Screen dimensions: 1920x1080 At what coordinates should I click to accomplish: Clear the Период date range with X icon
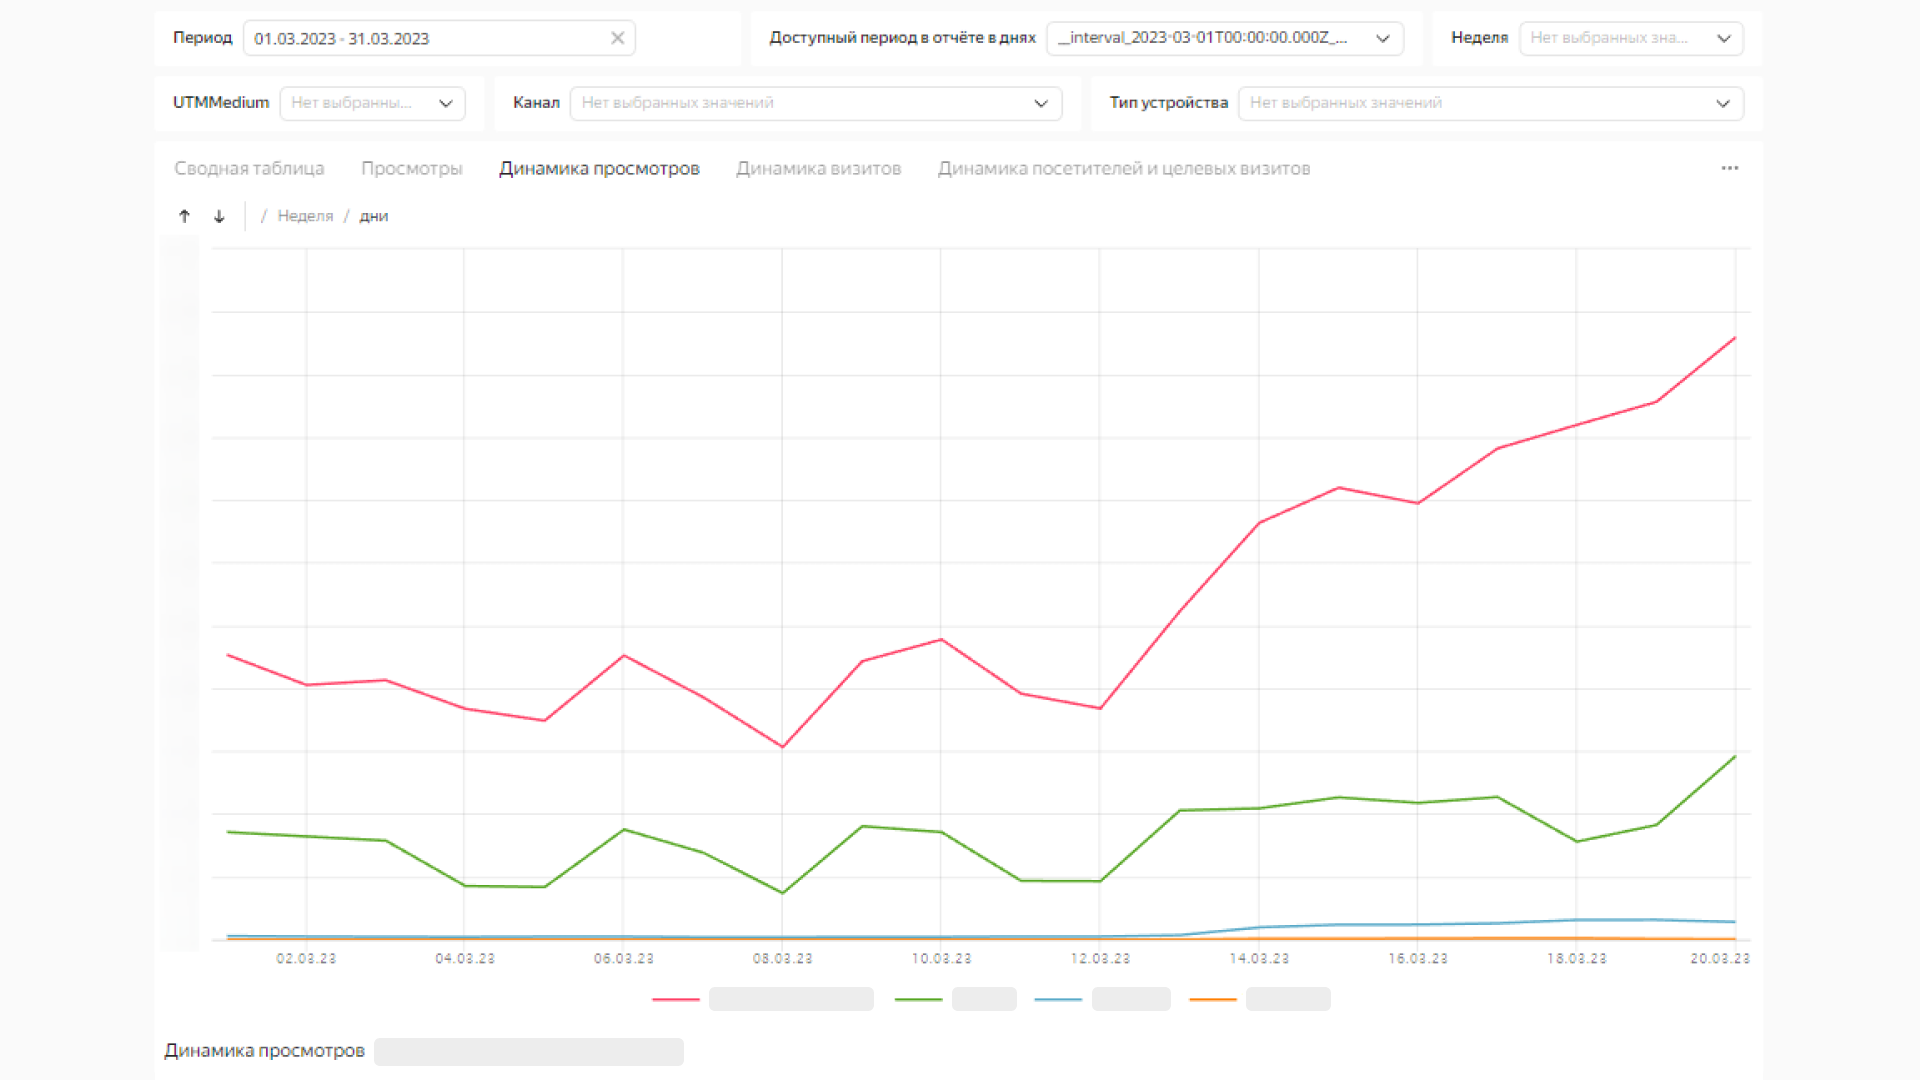[x=617, y=38]
